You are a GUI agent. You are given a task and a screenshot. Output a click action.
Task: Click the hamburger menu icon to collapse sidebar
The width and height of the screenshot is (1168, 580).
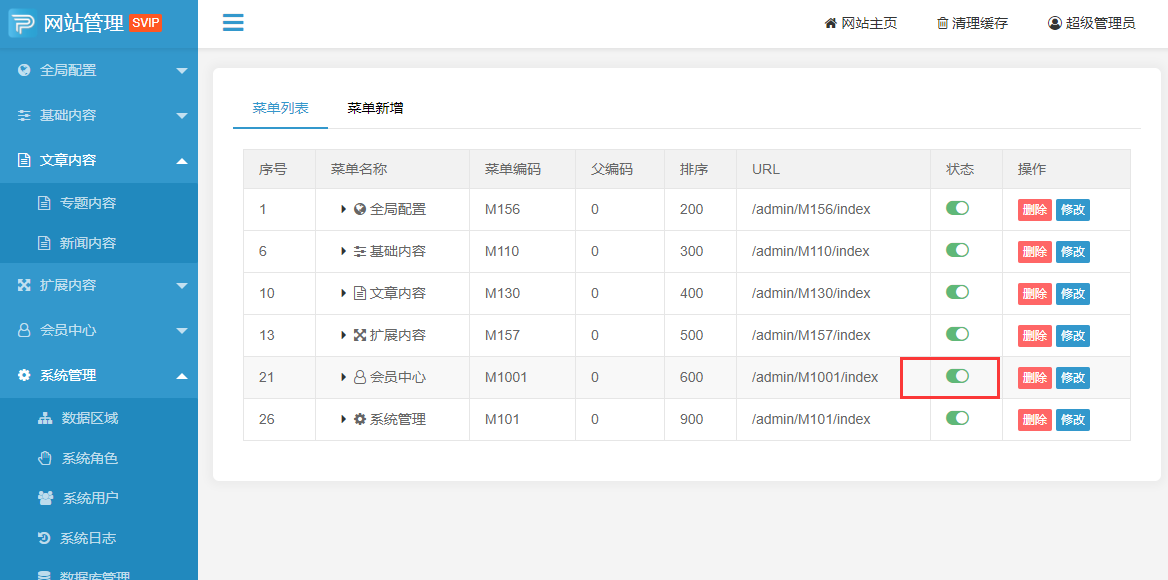233,23
